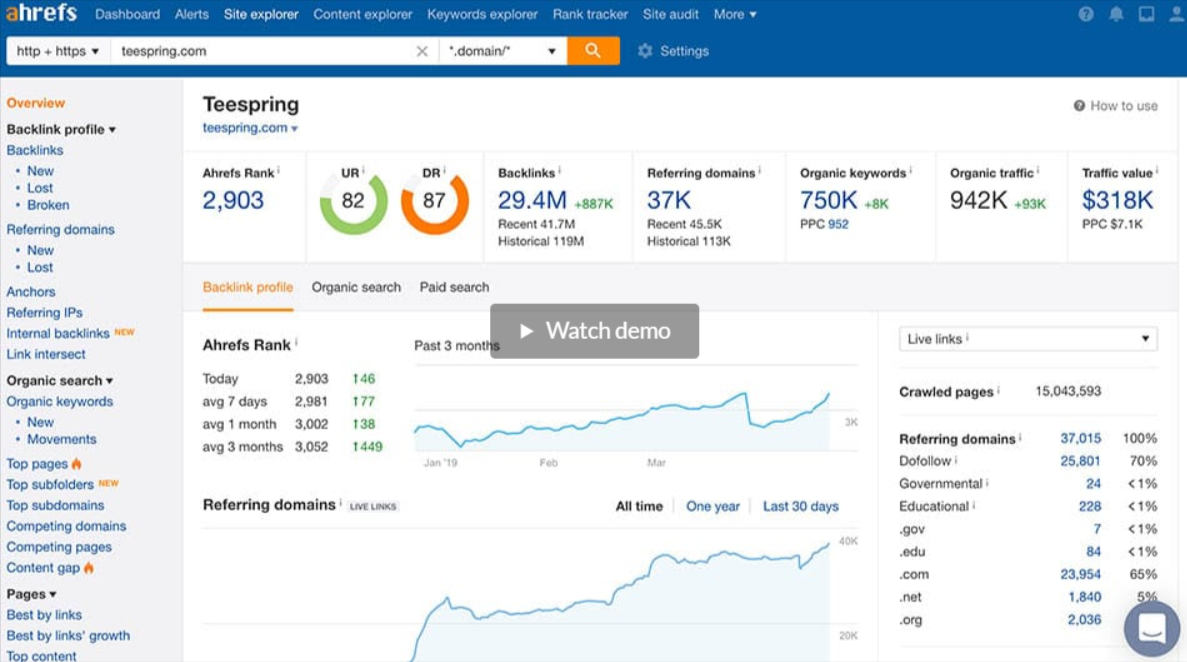Open the Live links dropdown
This screenshot has height=662, width=1187.
coord(1027,338)
